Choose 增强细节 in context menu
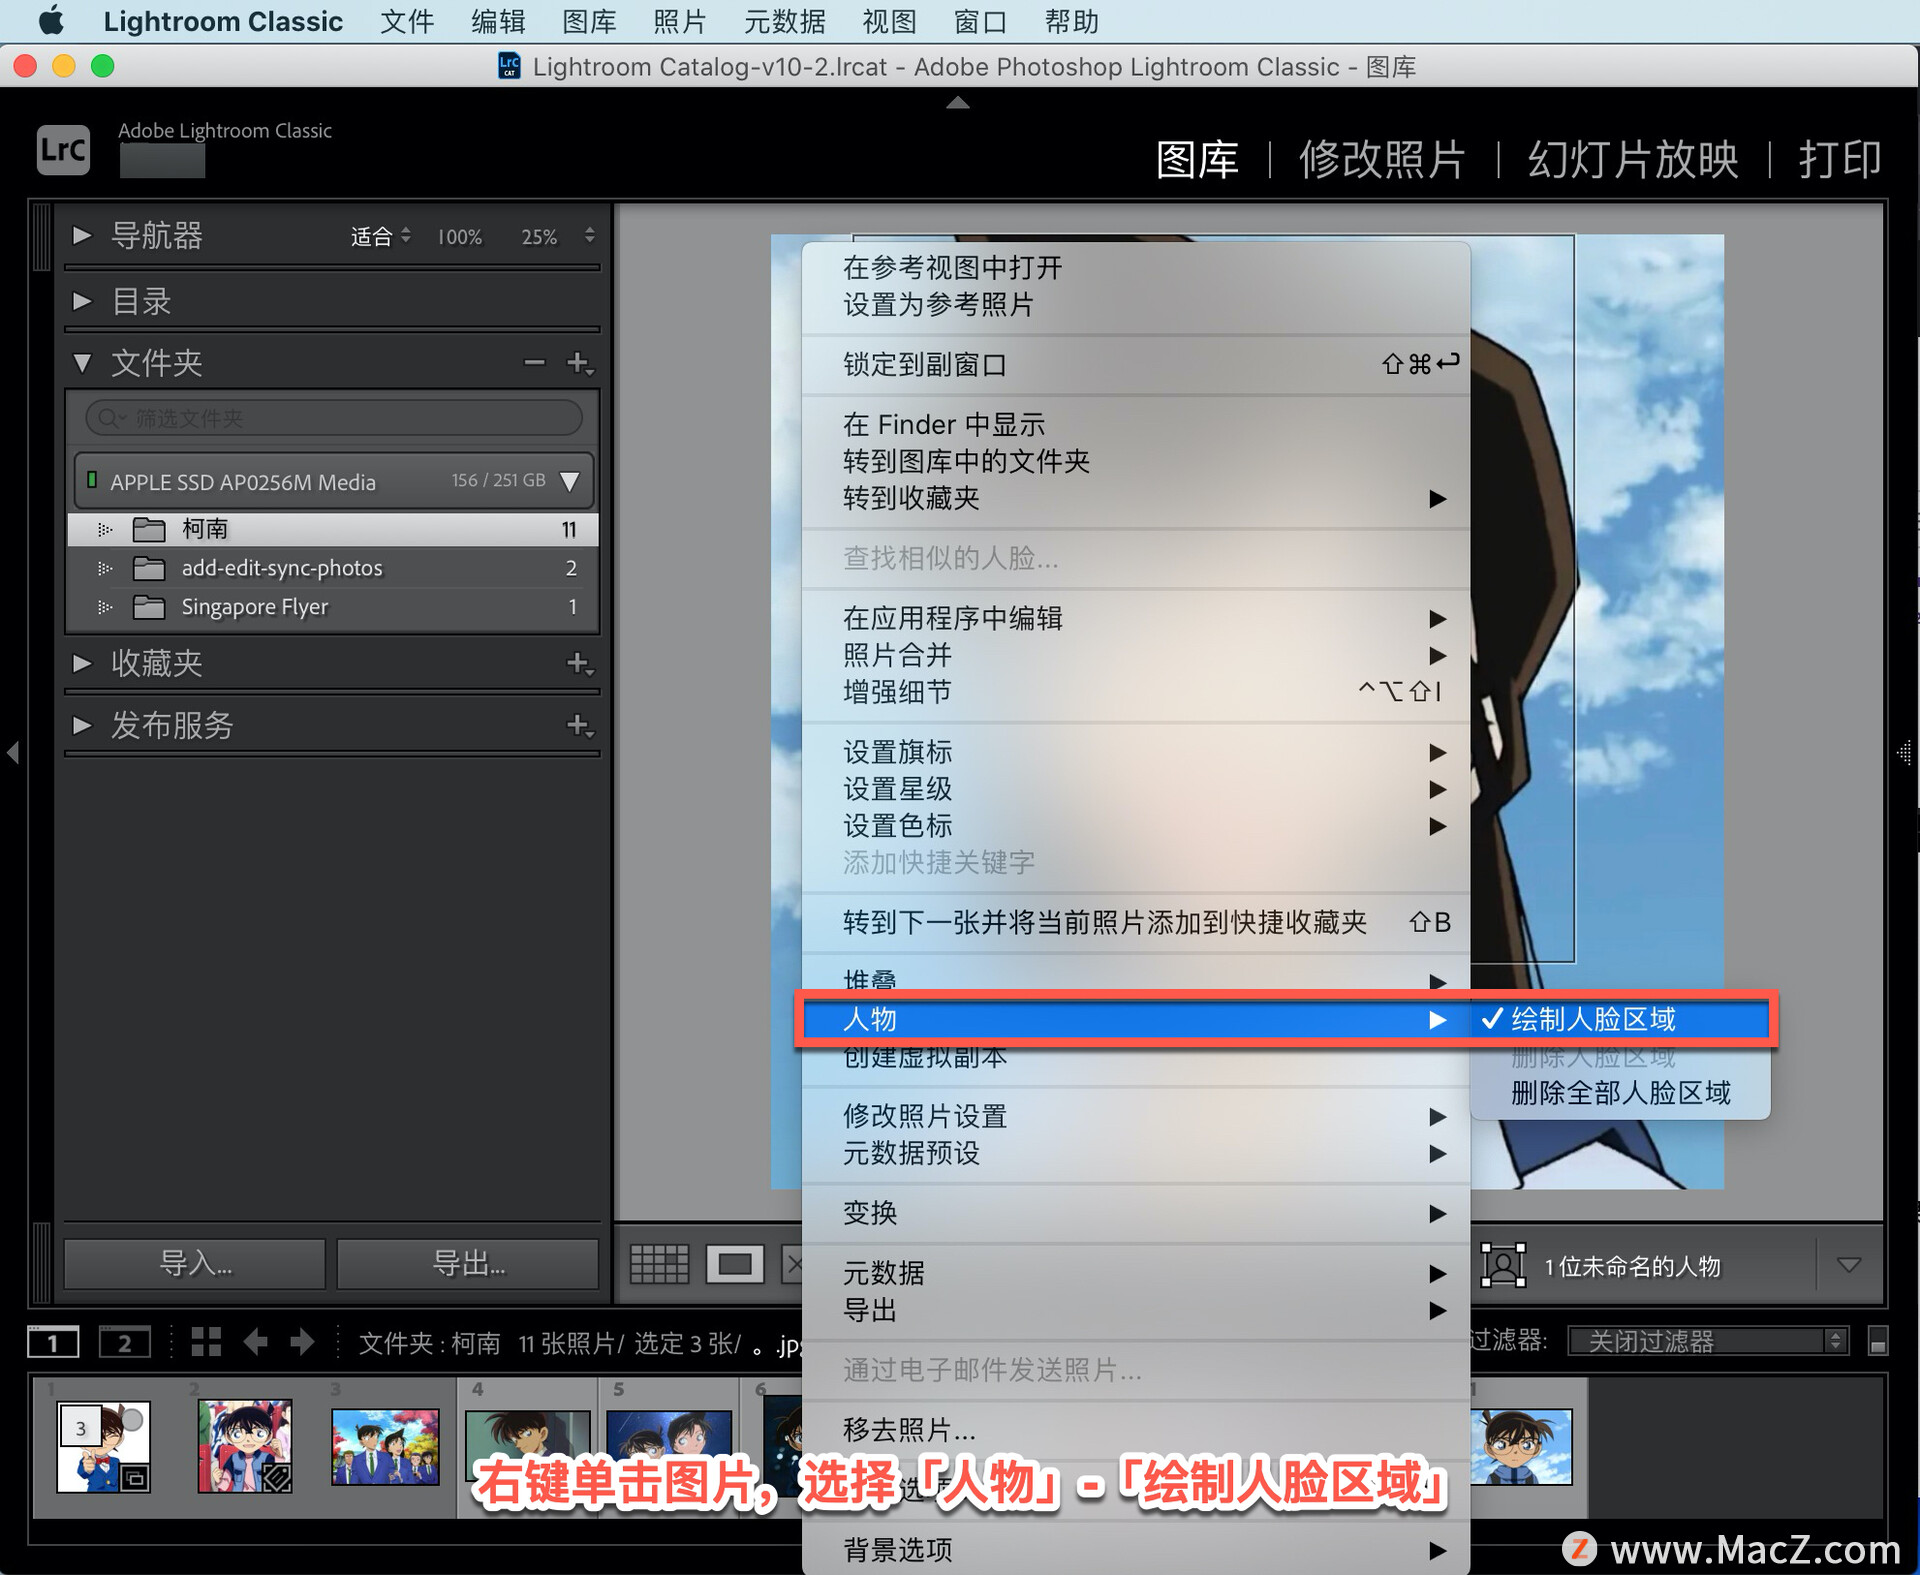The width and height of the screenshot is (1920, 1575). [x=1136, y=691]
